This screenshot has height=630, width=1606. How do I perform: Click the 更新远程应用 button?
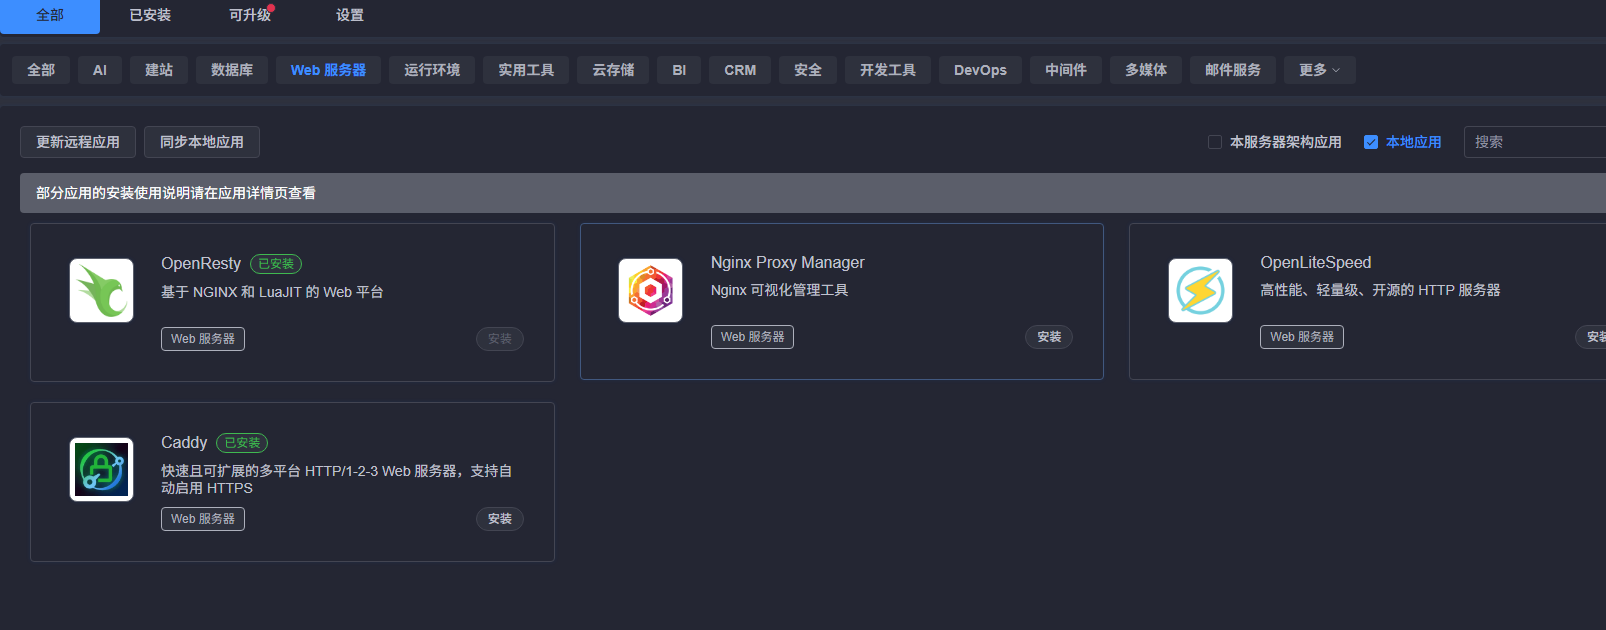[x=78, y=142]
